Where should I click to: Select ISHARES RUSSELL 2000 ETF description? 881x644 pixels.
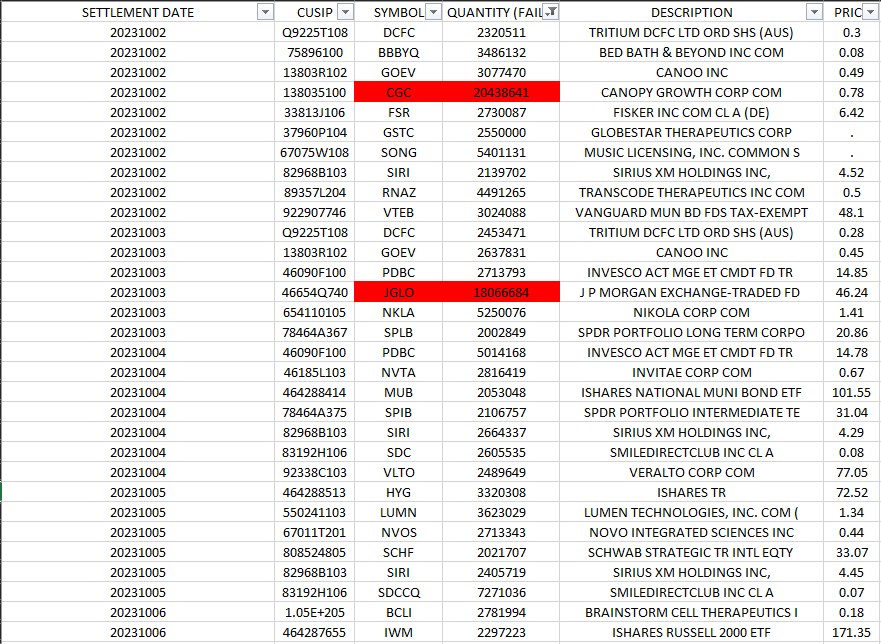[692, 632]
